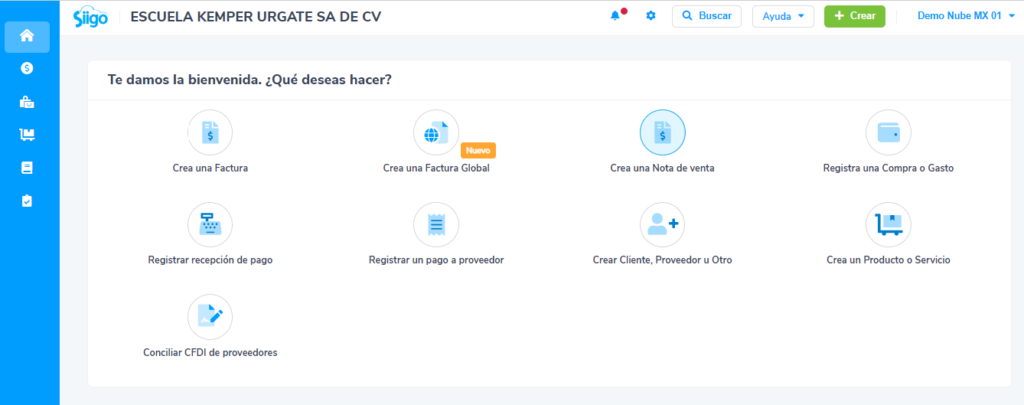Open the notifications bell
1024x405 pixels.
615,17
